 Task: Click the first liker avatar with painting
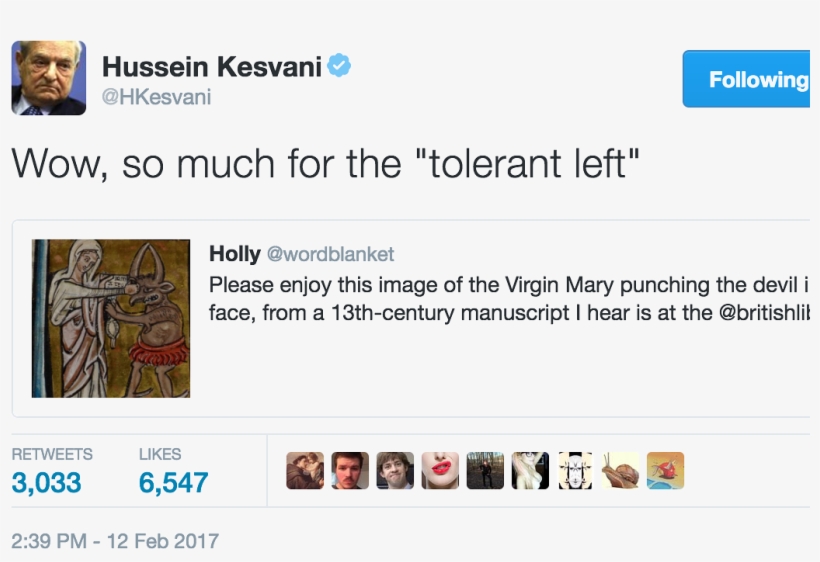point(305,470)
